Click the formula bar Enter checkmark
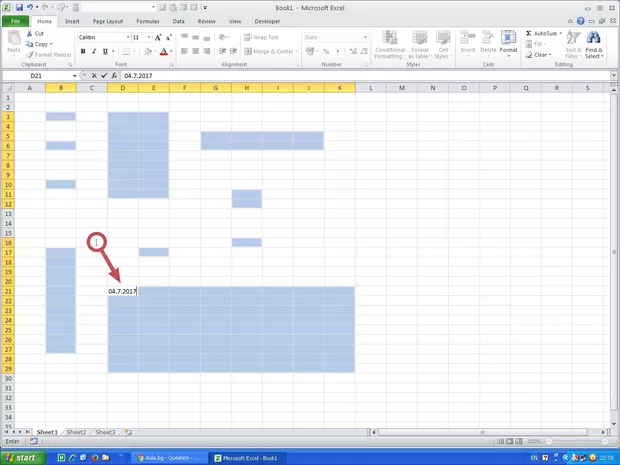620x465 pixels. tap(104, 76)
